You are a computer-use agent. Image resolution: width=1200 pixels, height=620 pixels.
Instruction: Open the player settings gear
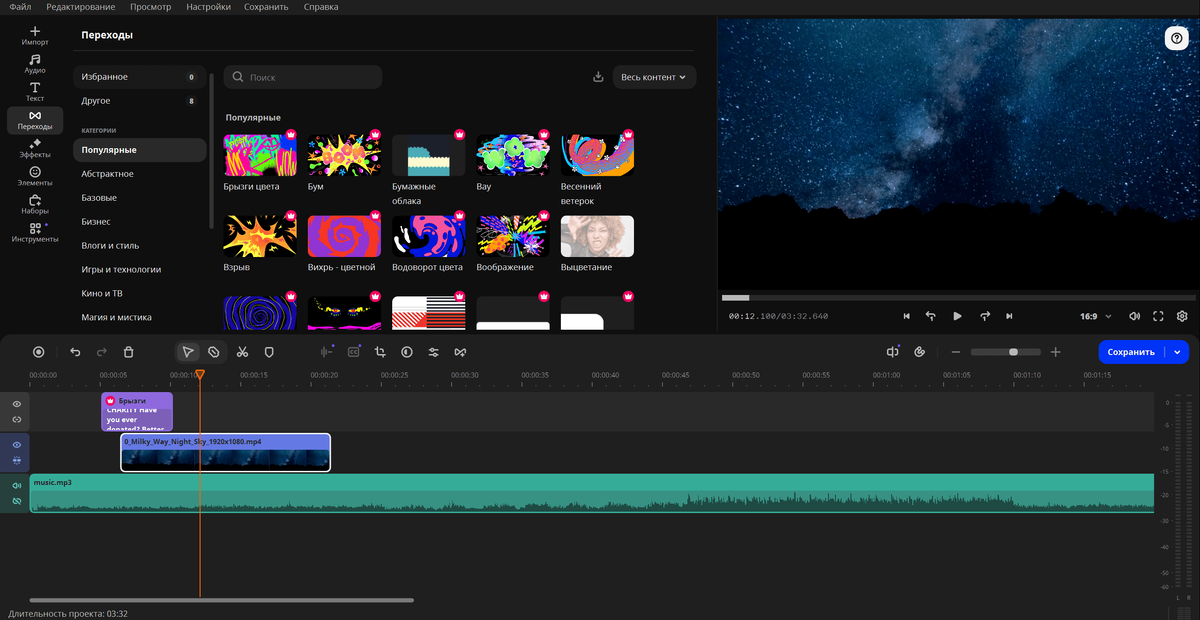coord(1182,316)
